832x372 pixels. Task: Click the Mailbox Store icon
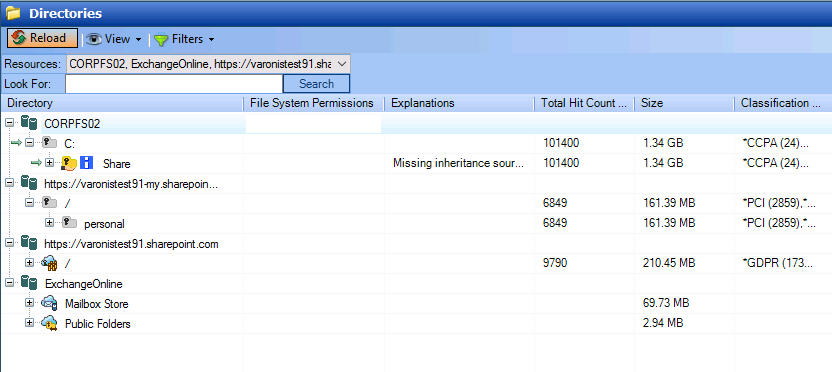pos(49,303)
